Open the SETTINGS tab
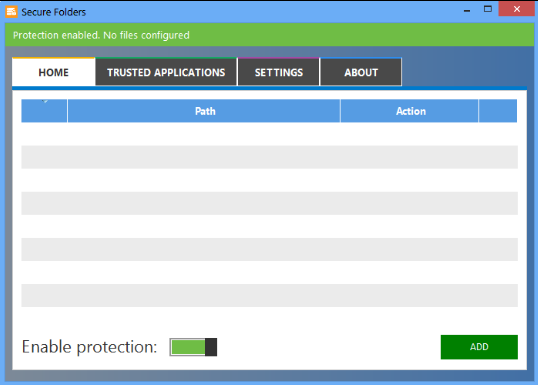 279,72
